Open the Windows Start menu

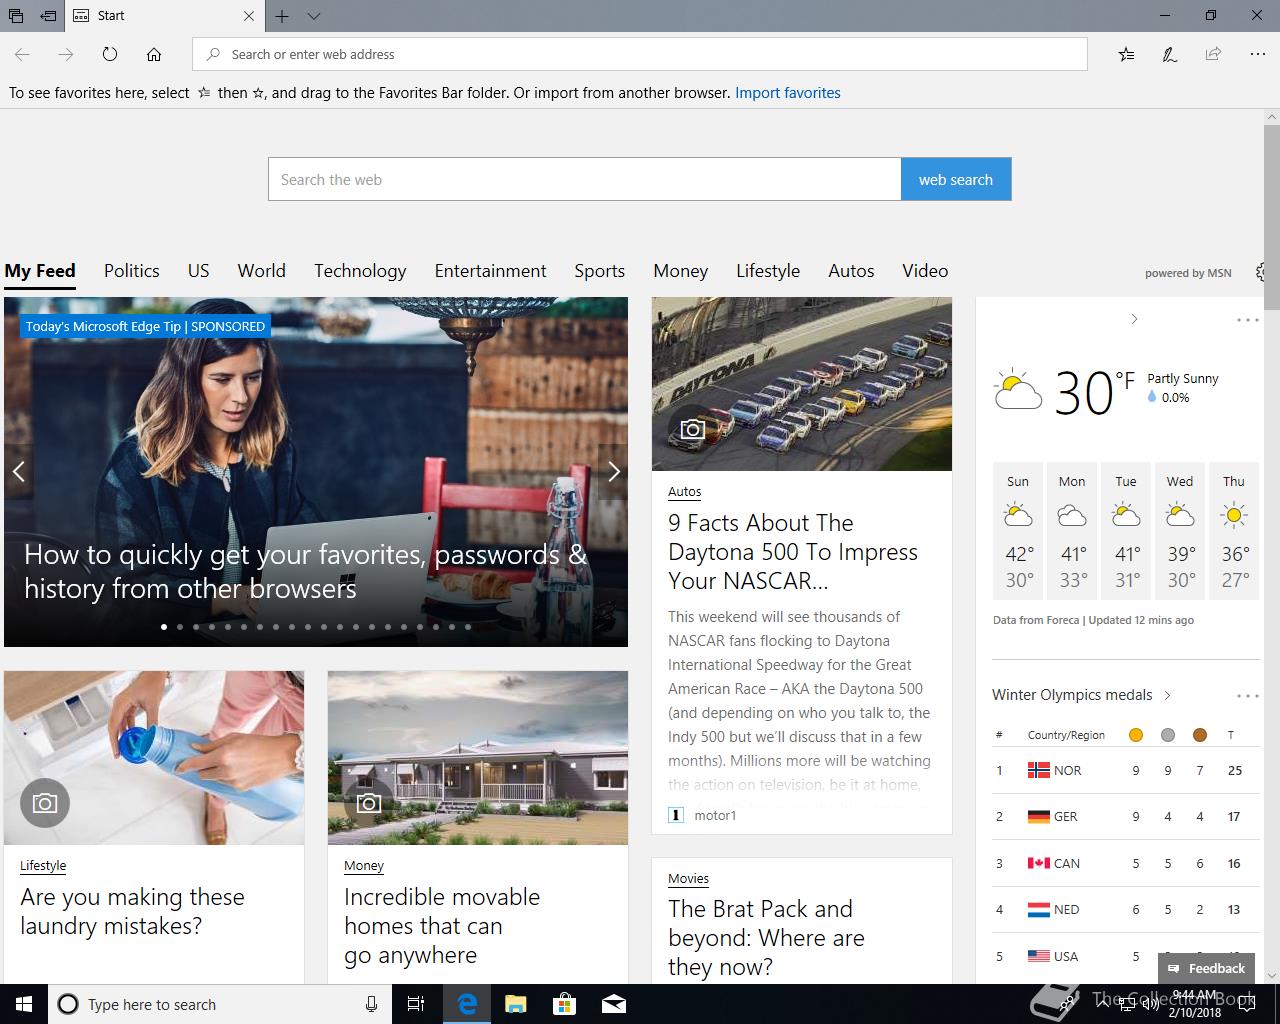(x=24, y=1004)
